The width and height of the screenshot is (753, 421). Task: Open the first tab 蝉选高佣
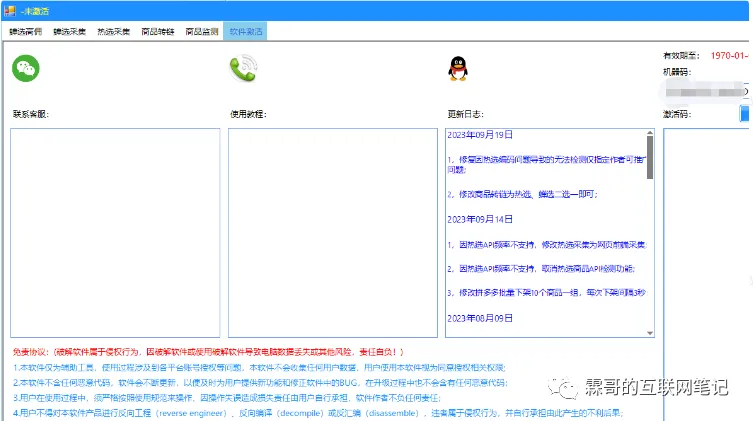tap(25, 32)
